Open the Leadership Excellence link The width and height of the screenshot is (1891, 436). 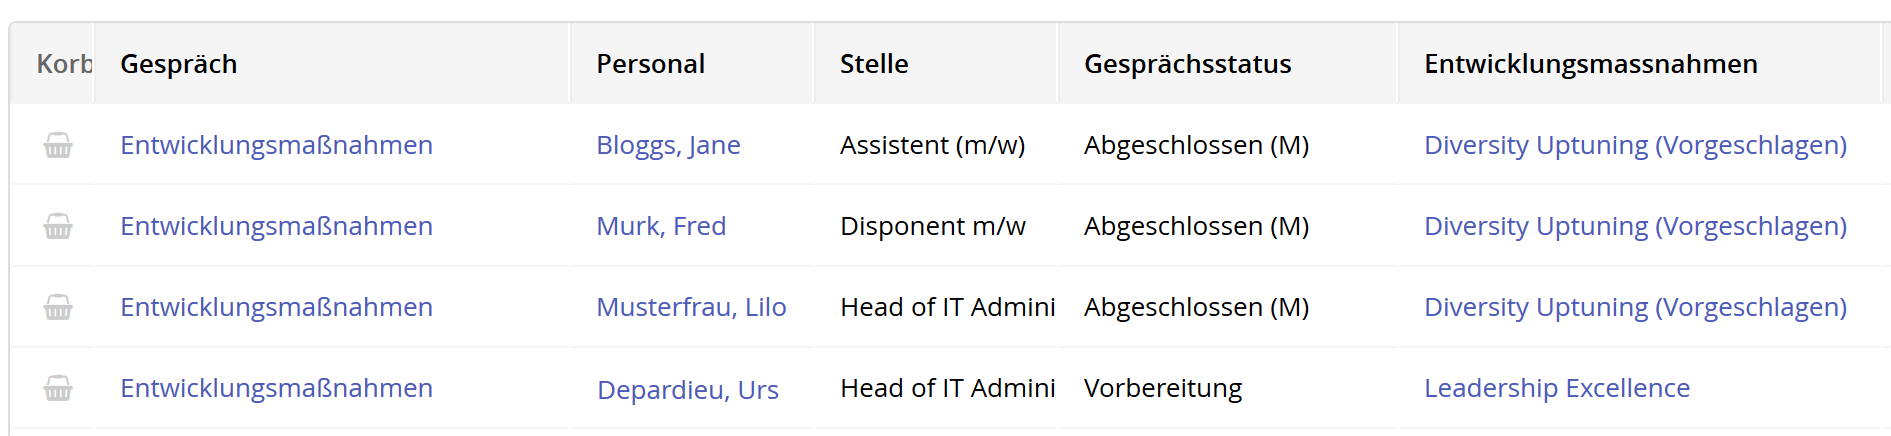(1557, 388)
